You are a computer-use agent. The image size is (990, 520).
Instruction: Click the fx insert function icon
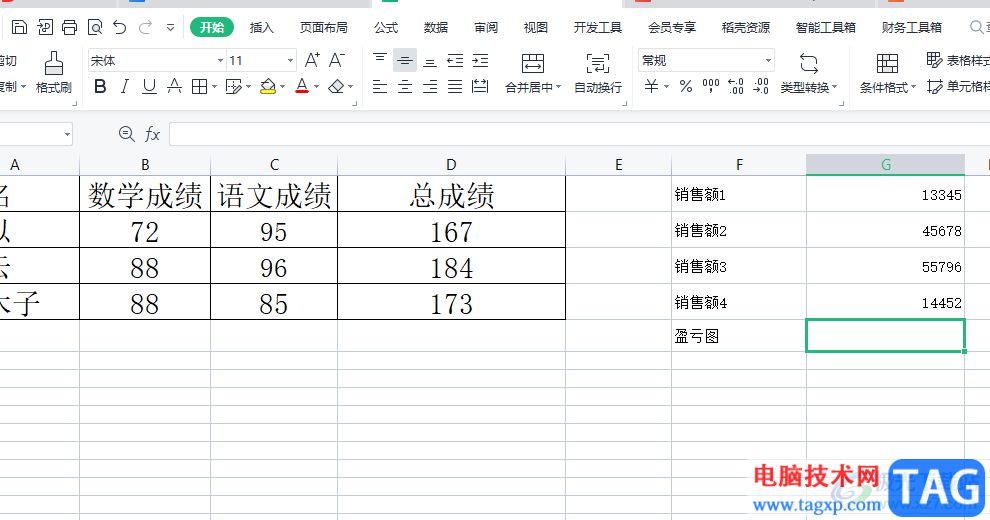click(x=152, y=134)
